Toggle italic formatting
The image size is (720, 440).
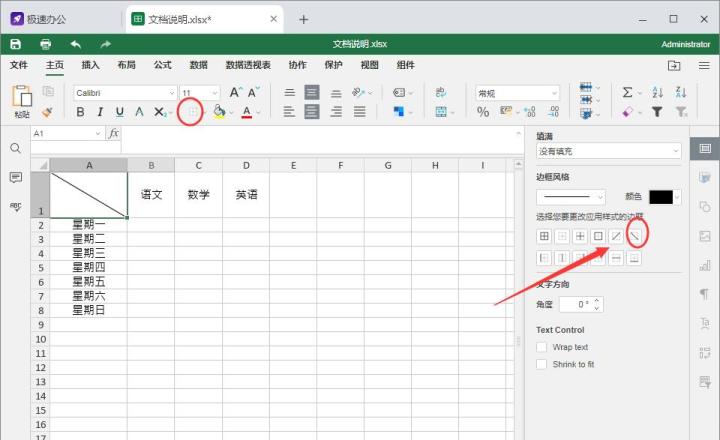[x=100, y=112]
